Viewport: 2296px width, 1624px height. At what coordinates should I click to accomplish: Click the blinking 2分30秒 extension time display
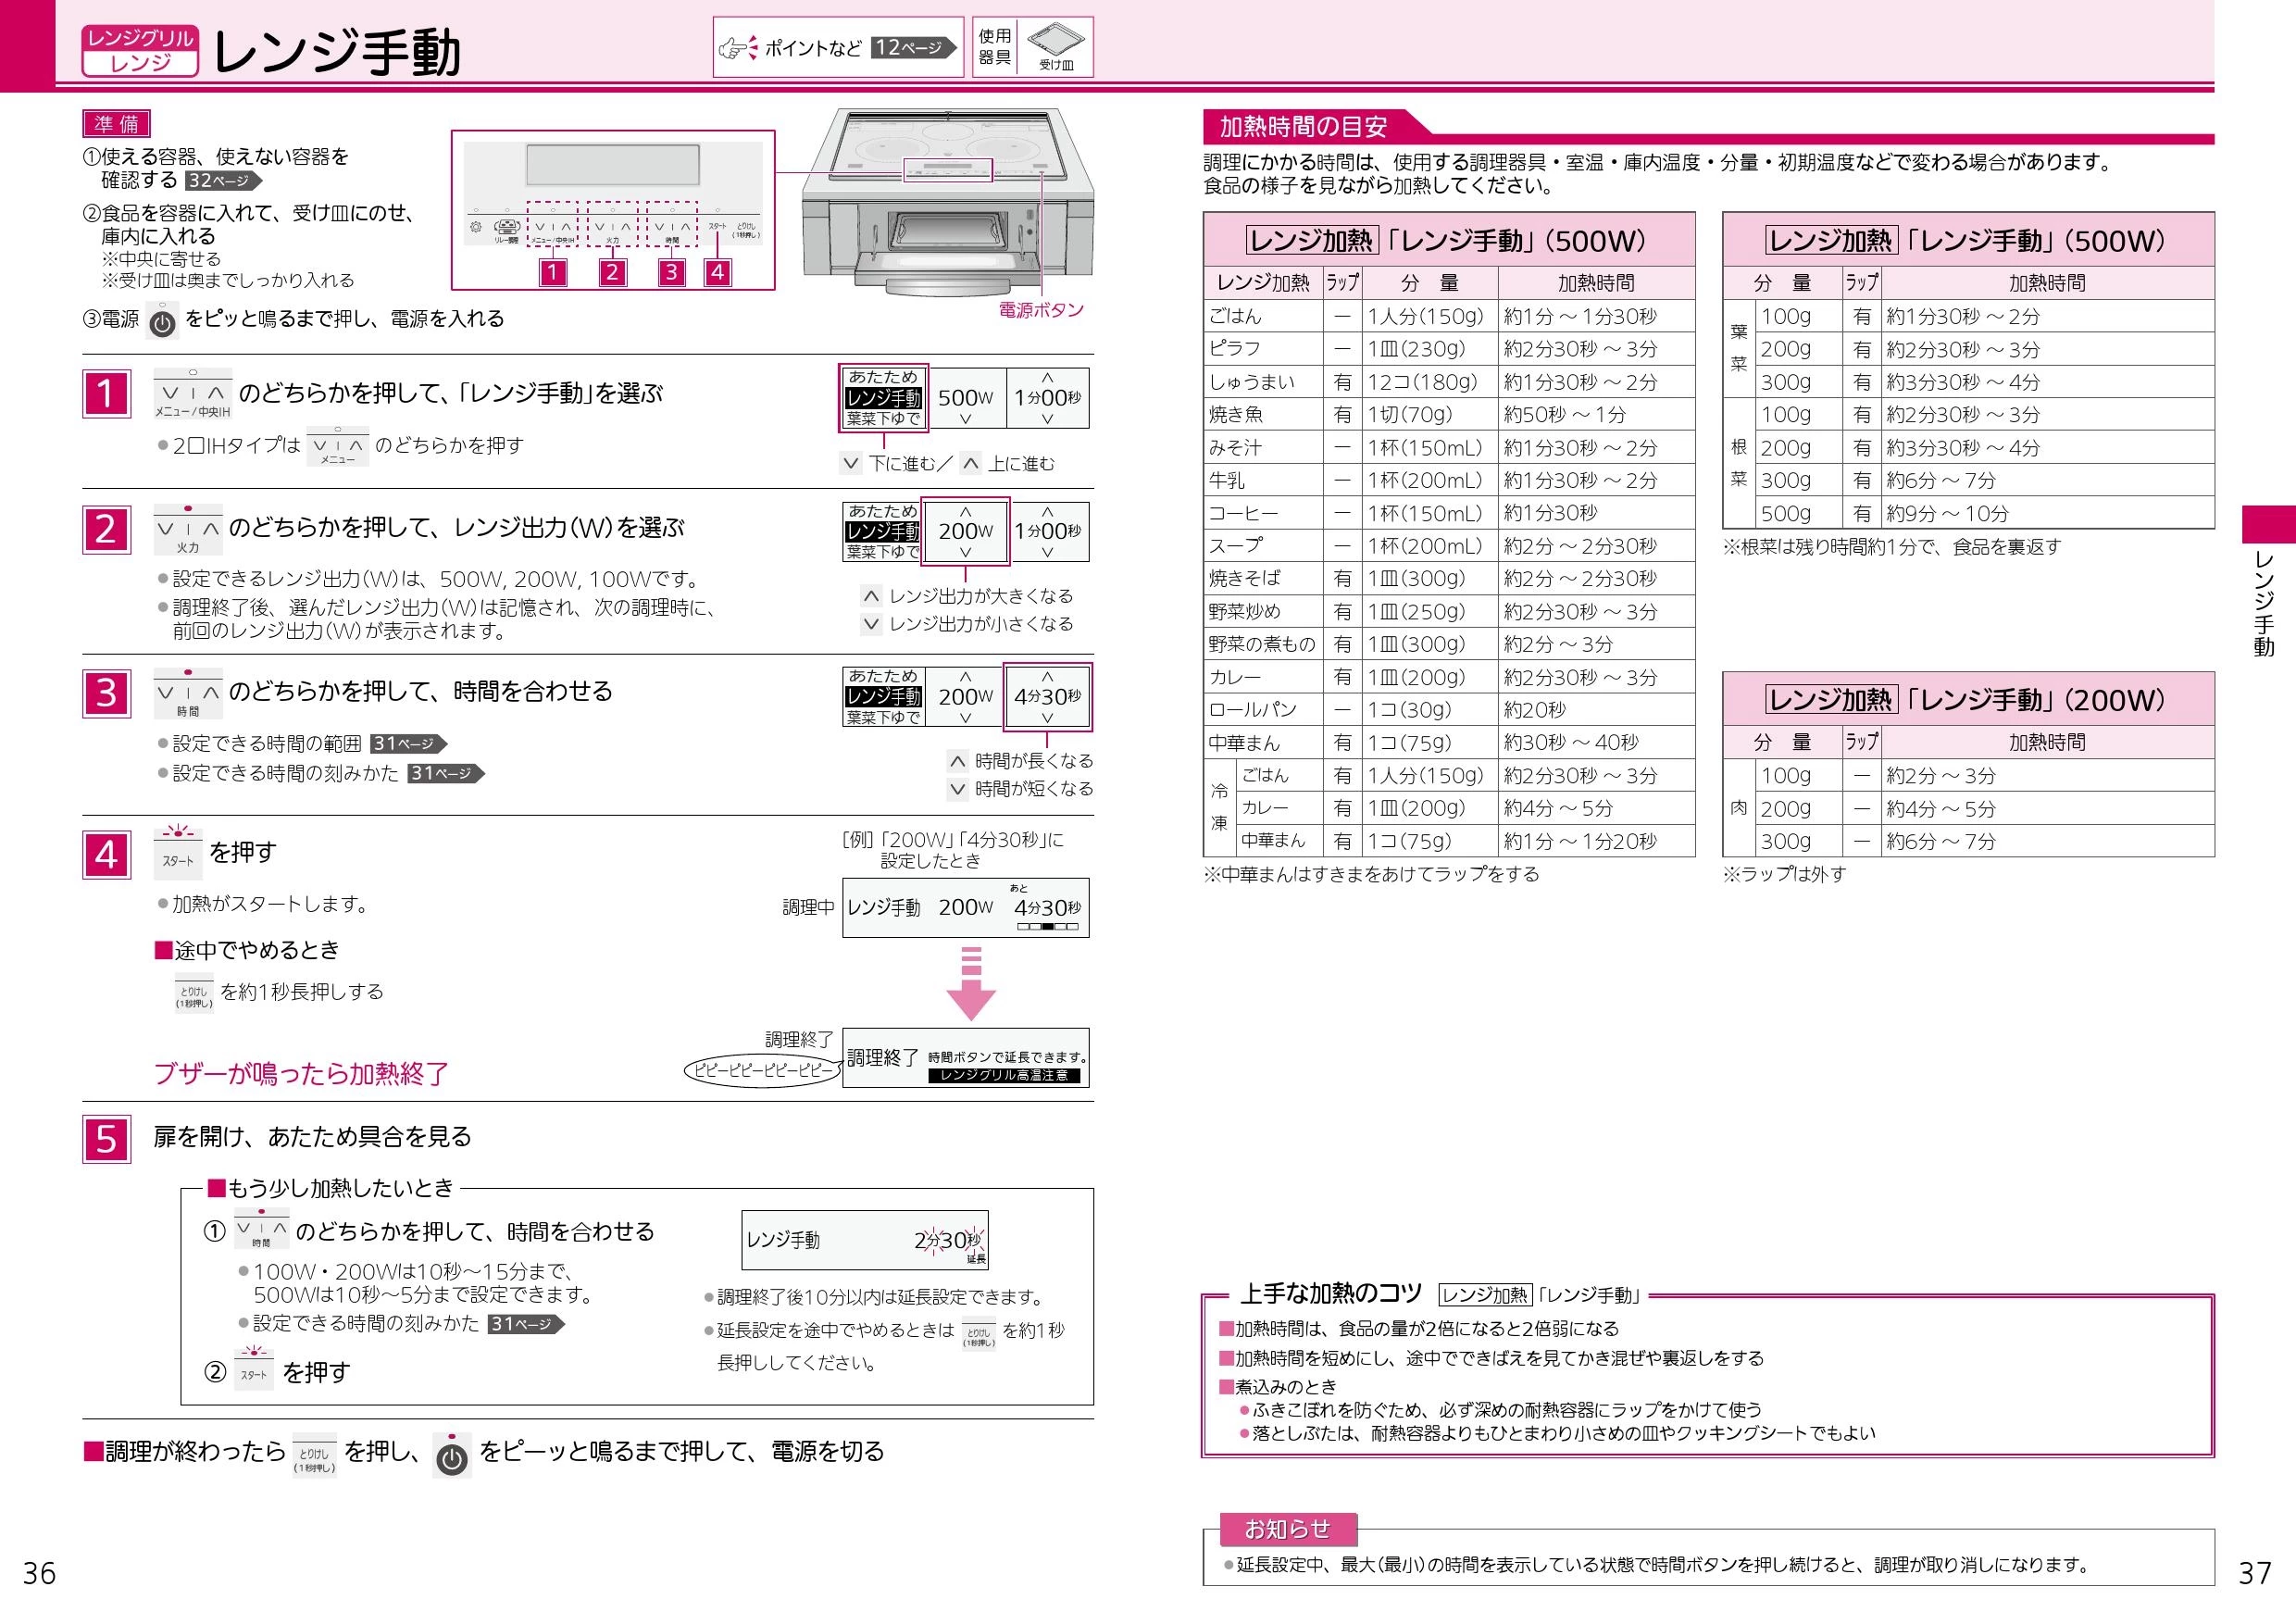(949, 1241)
